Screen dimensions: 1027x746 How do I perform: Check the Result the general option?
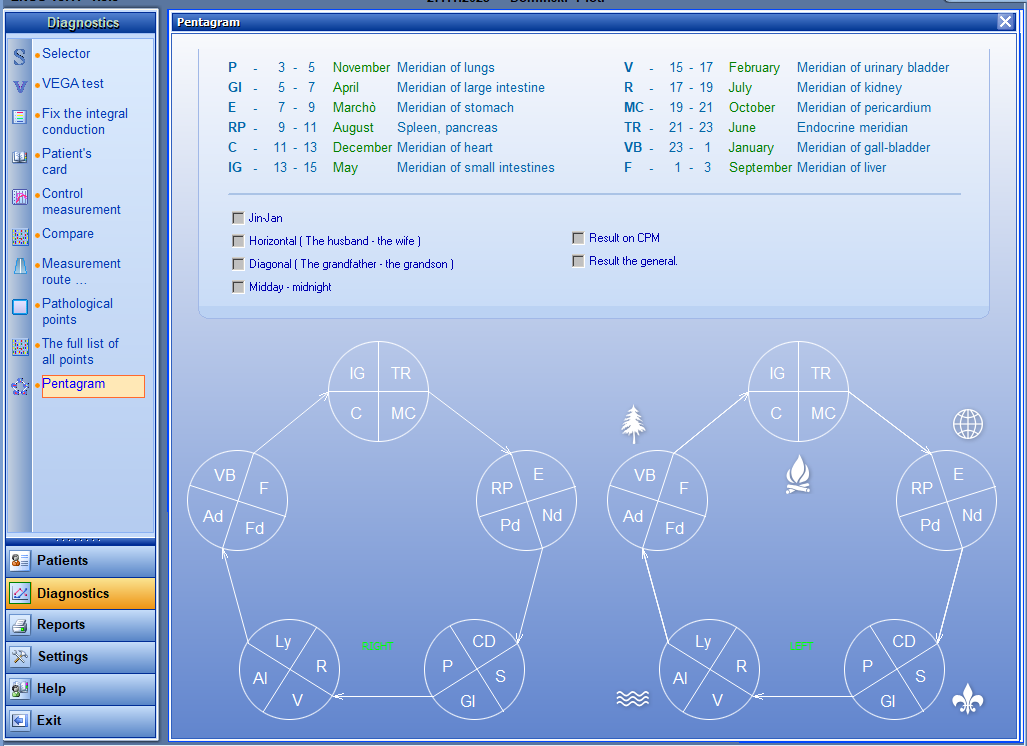coord(578,261)
